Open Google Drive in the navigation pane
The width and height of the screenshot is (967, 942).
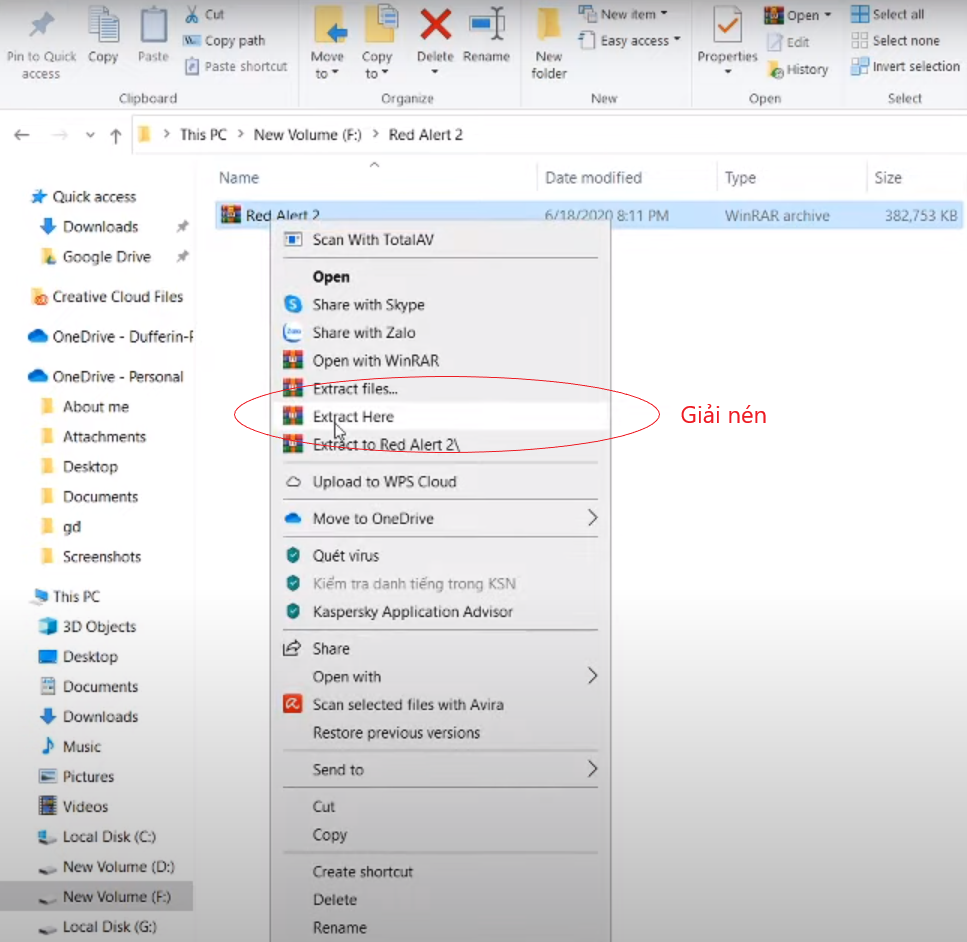coord(96,257)
